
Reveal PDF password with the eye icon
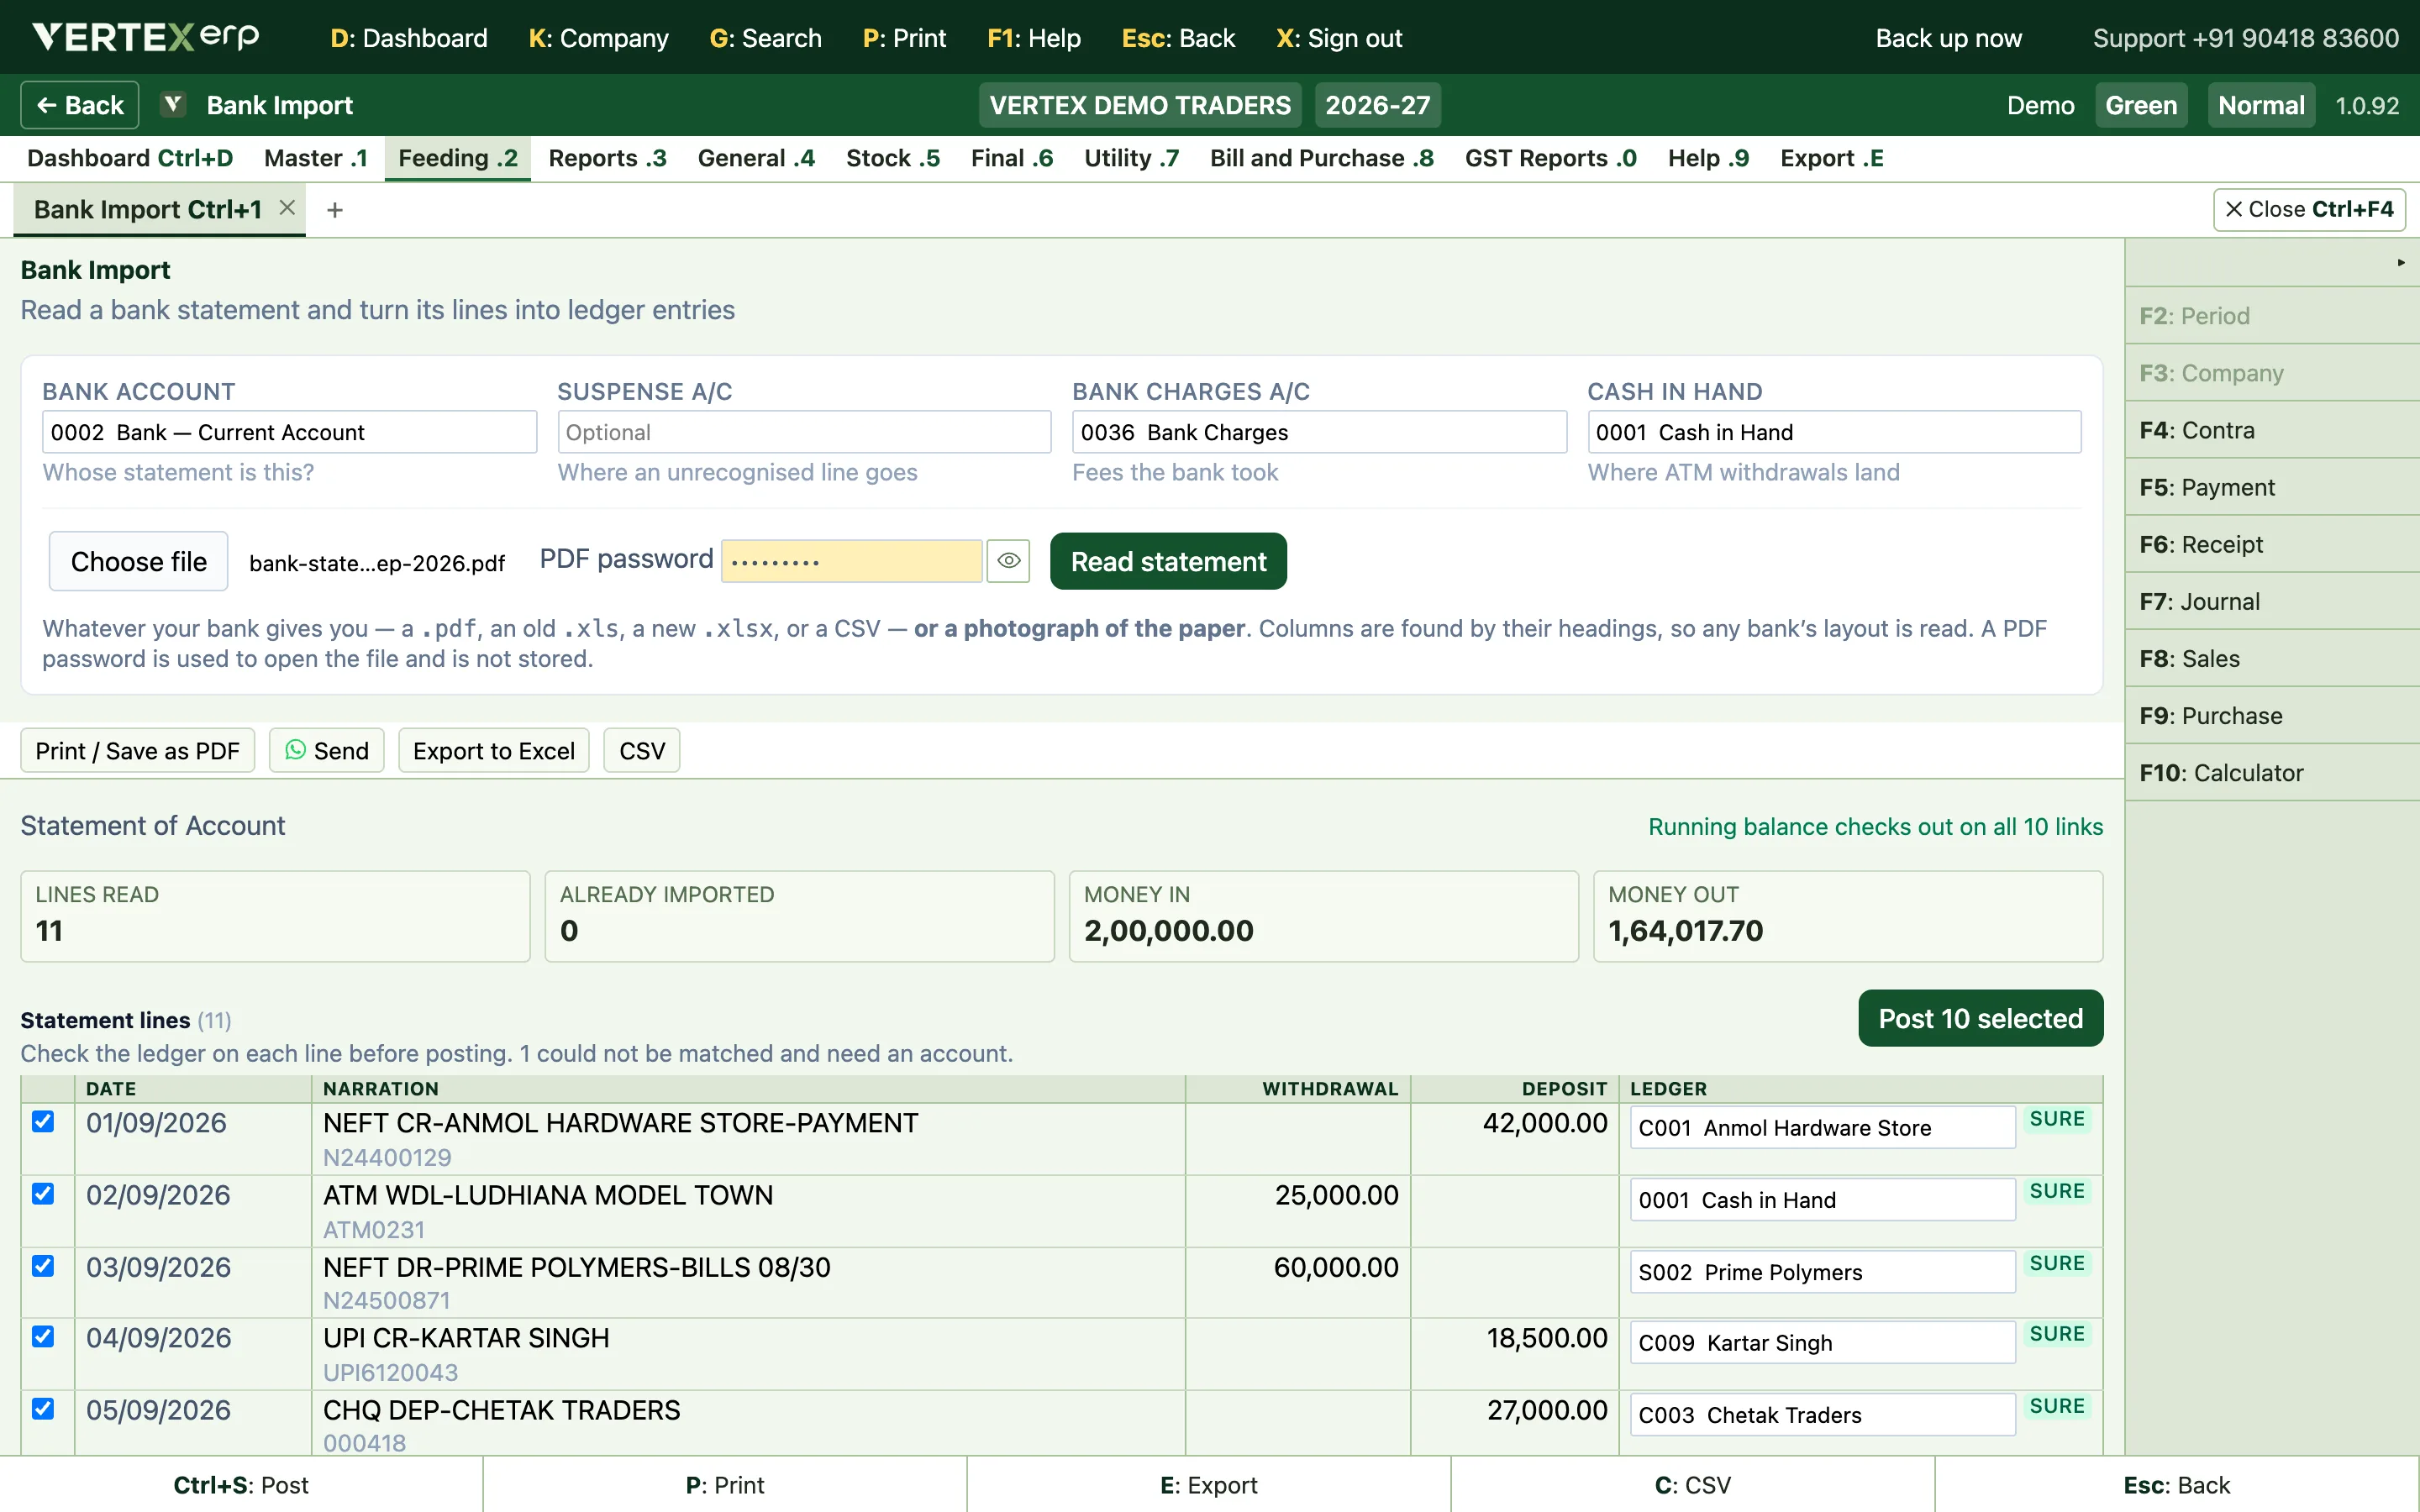point(1008,561)
